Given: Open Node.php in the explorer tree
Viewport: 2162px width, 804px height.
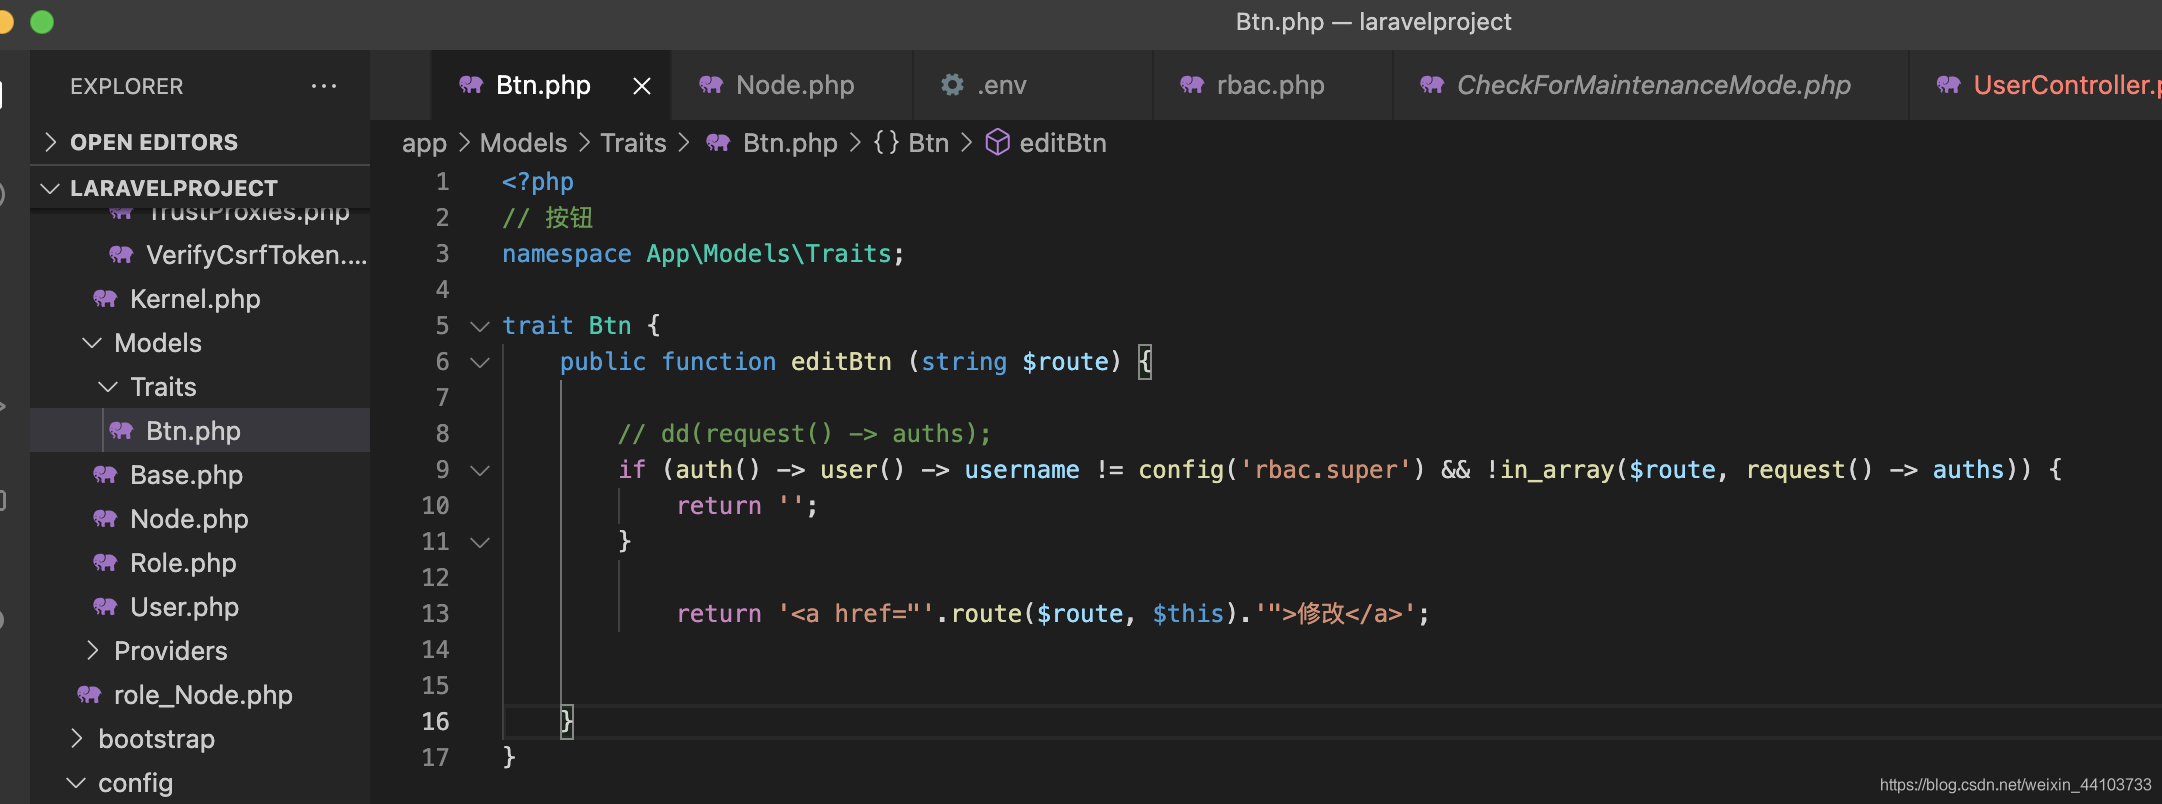Looking at the screenshot, I should [200, 519].
